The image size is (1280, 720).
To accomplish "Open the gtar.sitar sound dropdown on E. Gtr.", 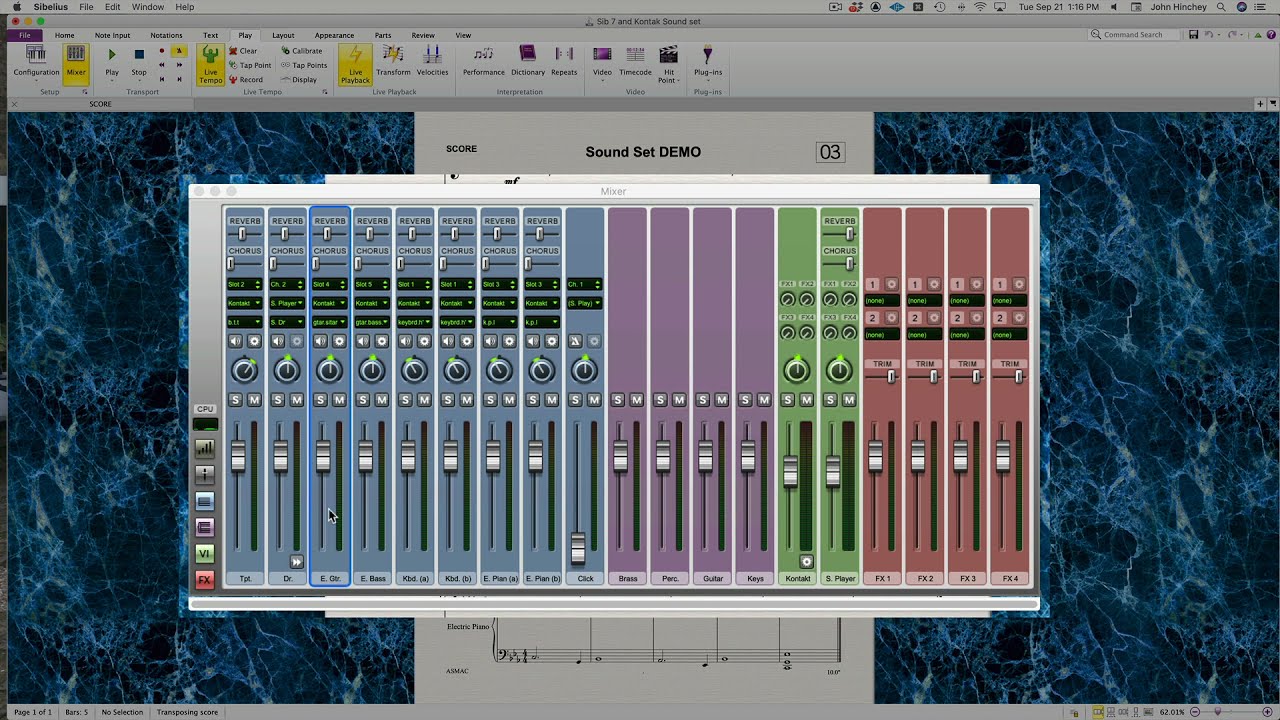I will (330, 322).
